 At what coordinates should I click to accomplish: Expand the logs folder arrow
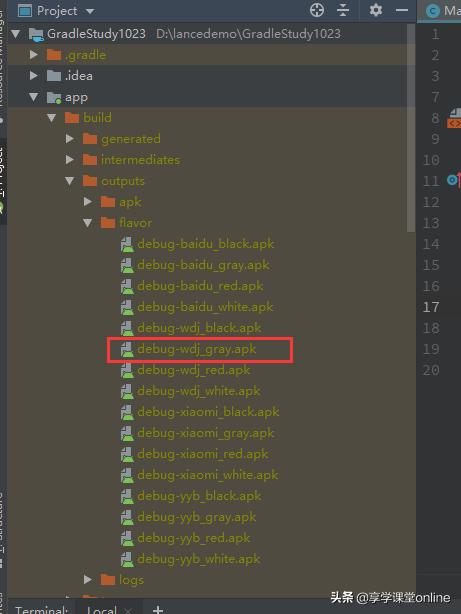88,579
